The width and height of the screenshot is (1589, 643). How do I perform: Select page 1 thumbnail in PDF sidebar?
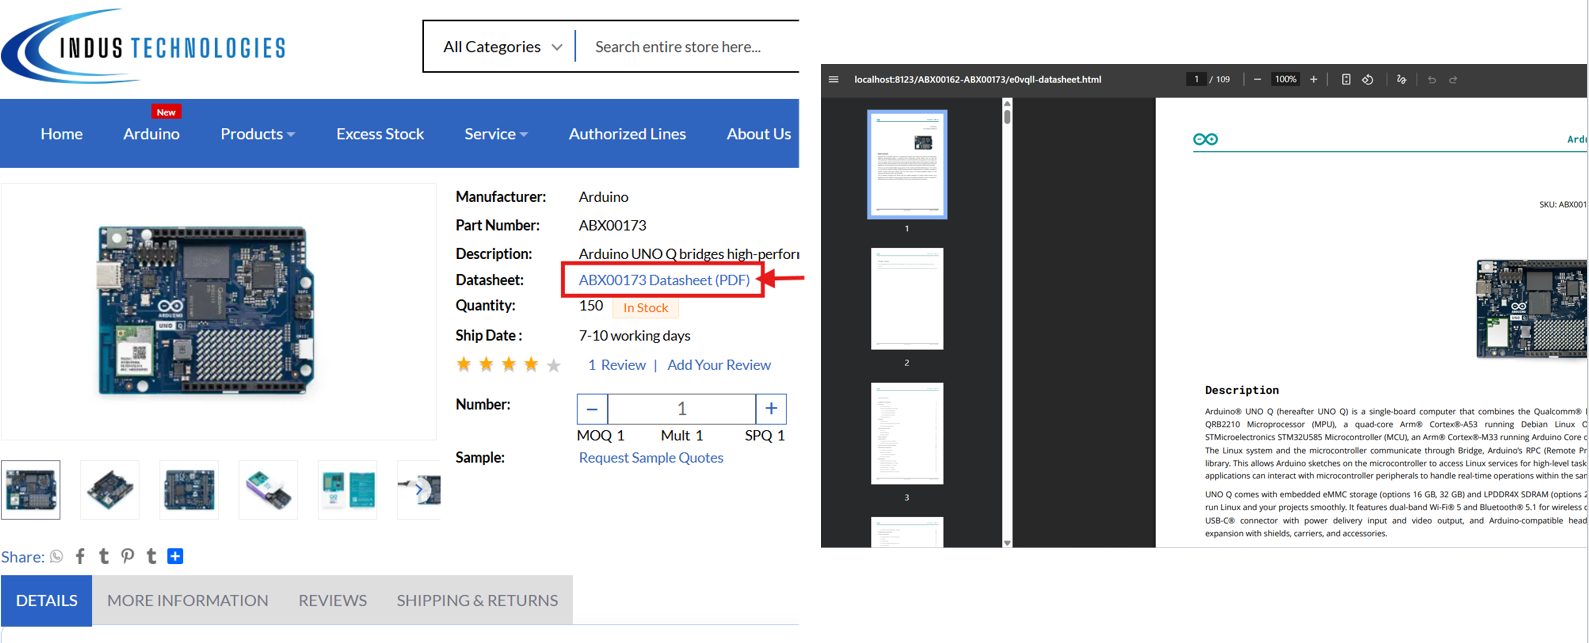[x=907, y=164]
